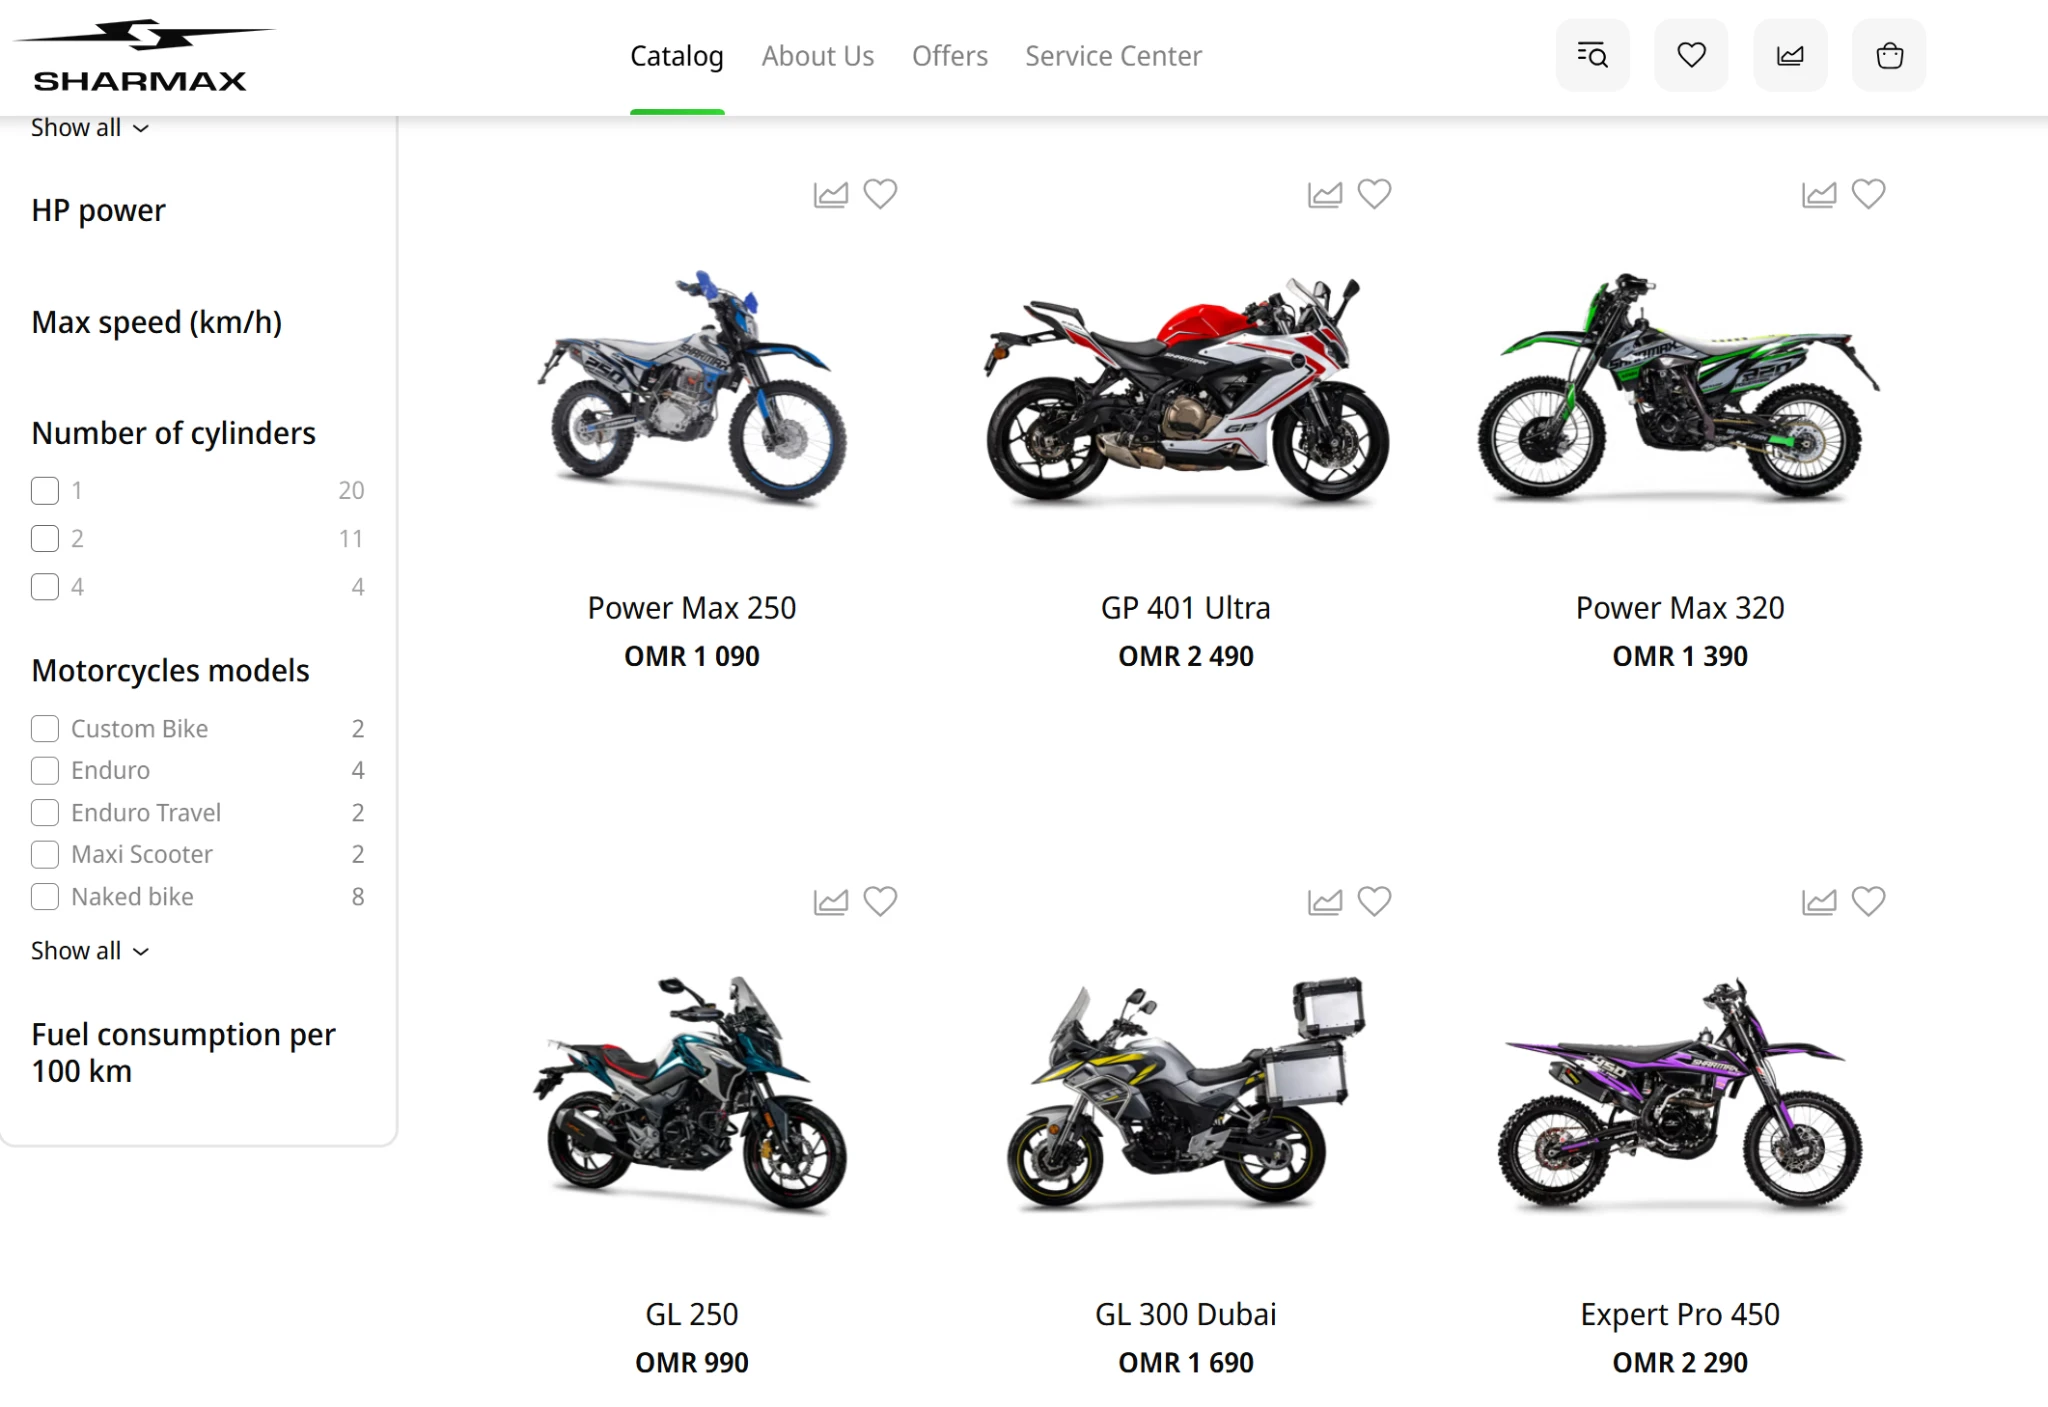This screenshot has width=2048, height=1407.
Task: Add Power Max 250 to favorites
Action: [x=880, y=193]
